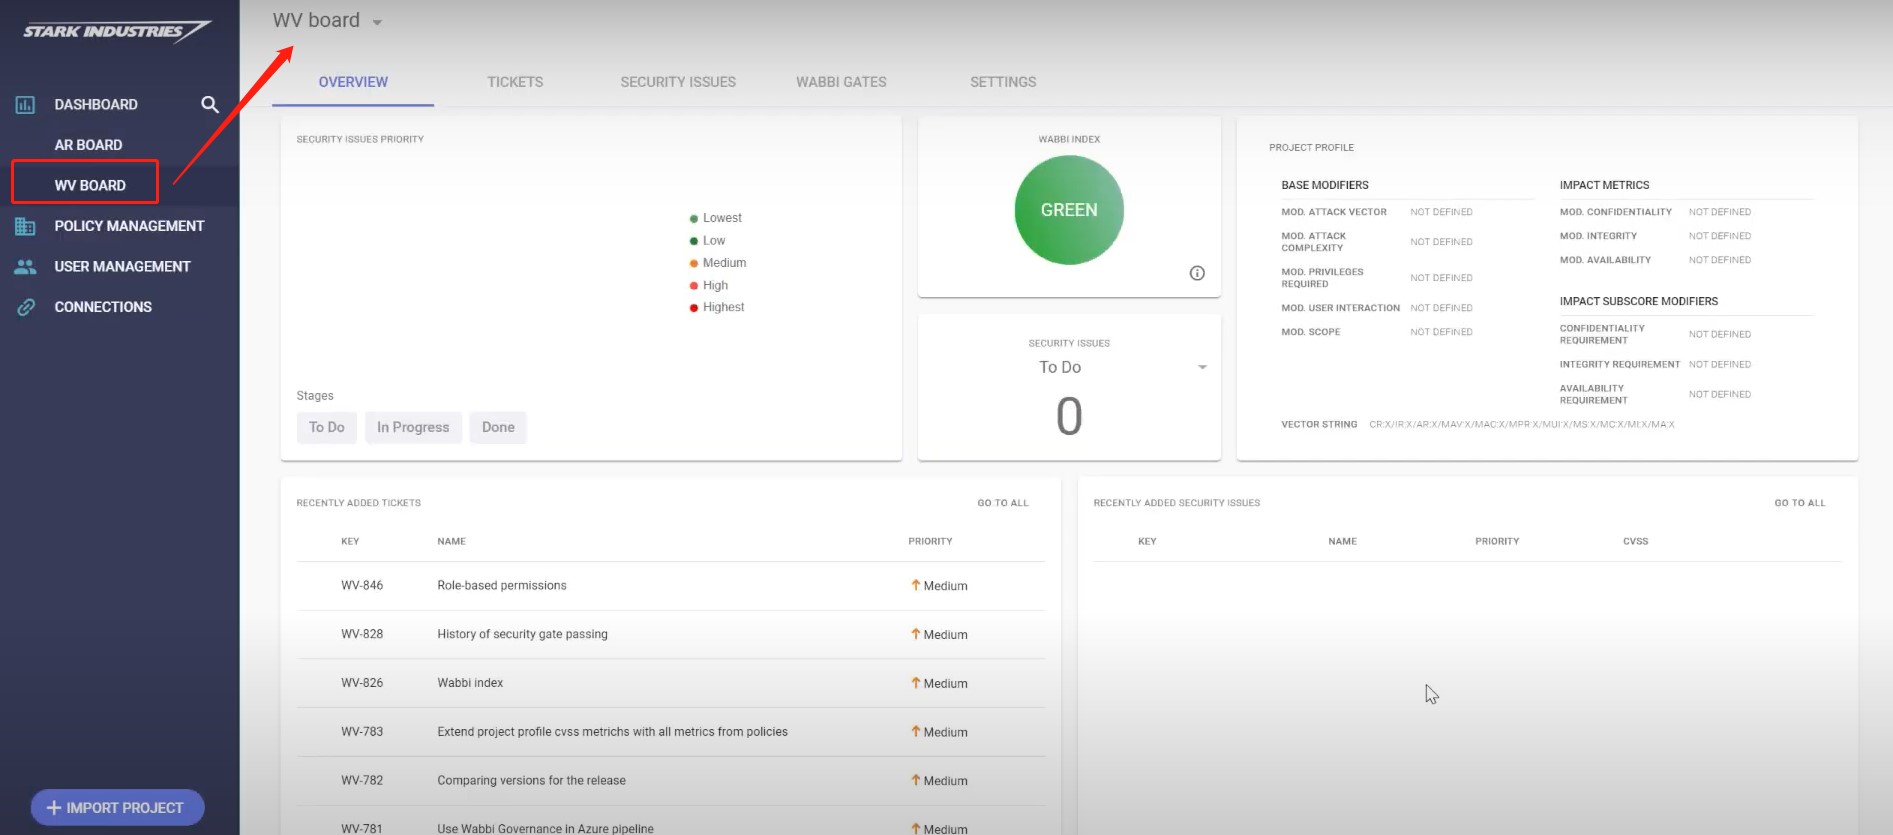Toggle the To Do stage filter
The image size is (1893, 835).
(326, 427)
